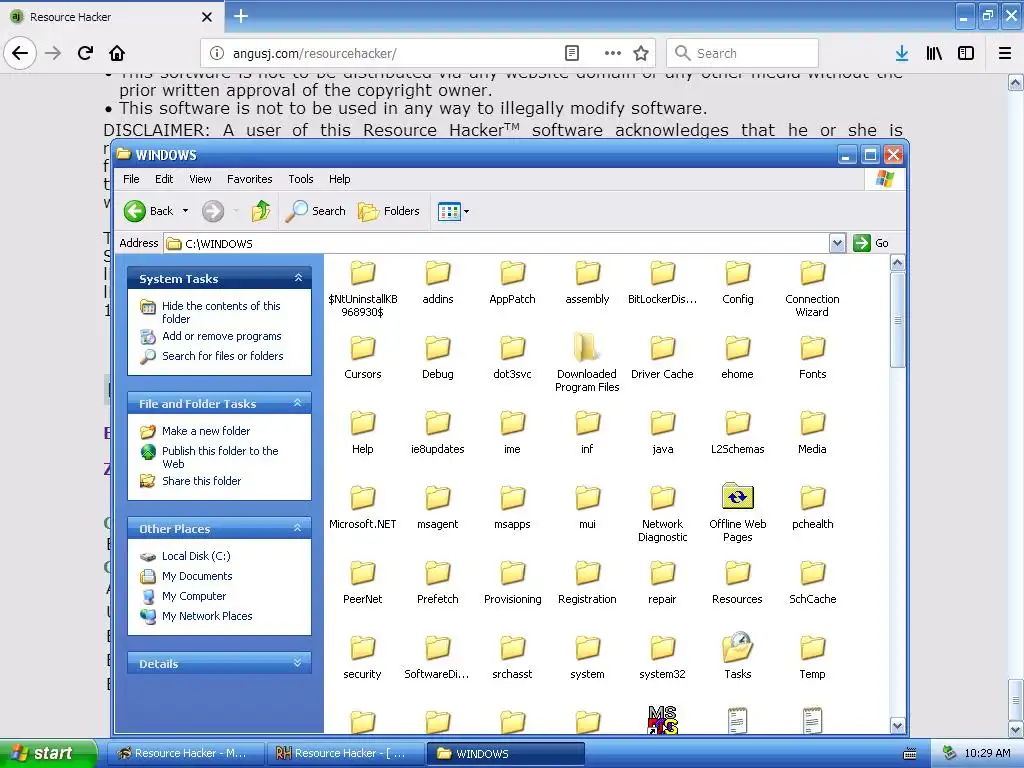Toggle the Folders pane button
1024x768 pixels.
click(x=389, y=211)
